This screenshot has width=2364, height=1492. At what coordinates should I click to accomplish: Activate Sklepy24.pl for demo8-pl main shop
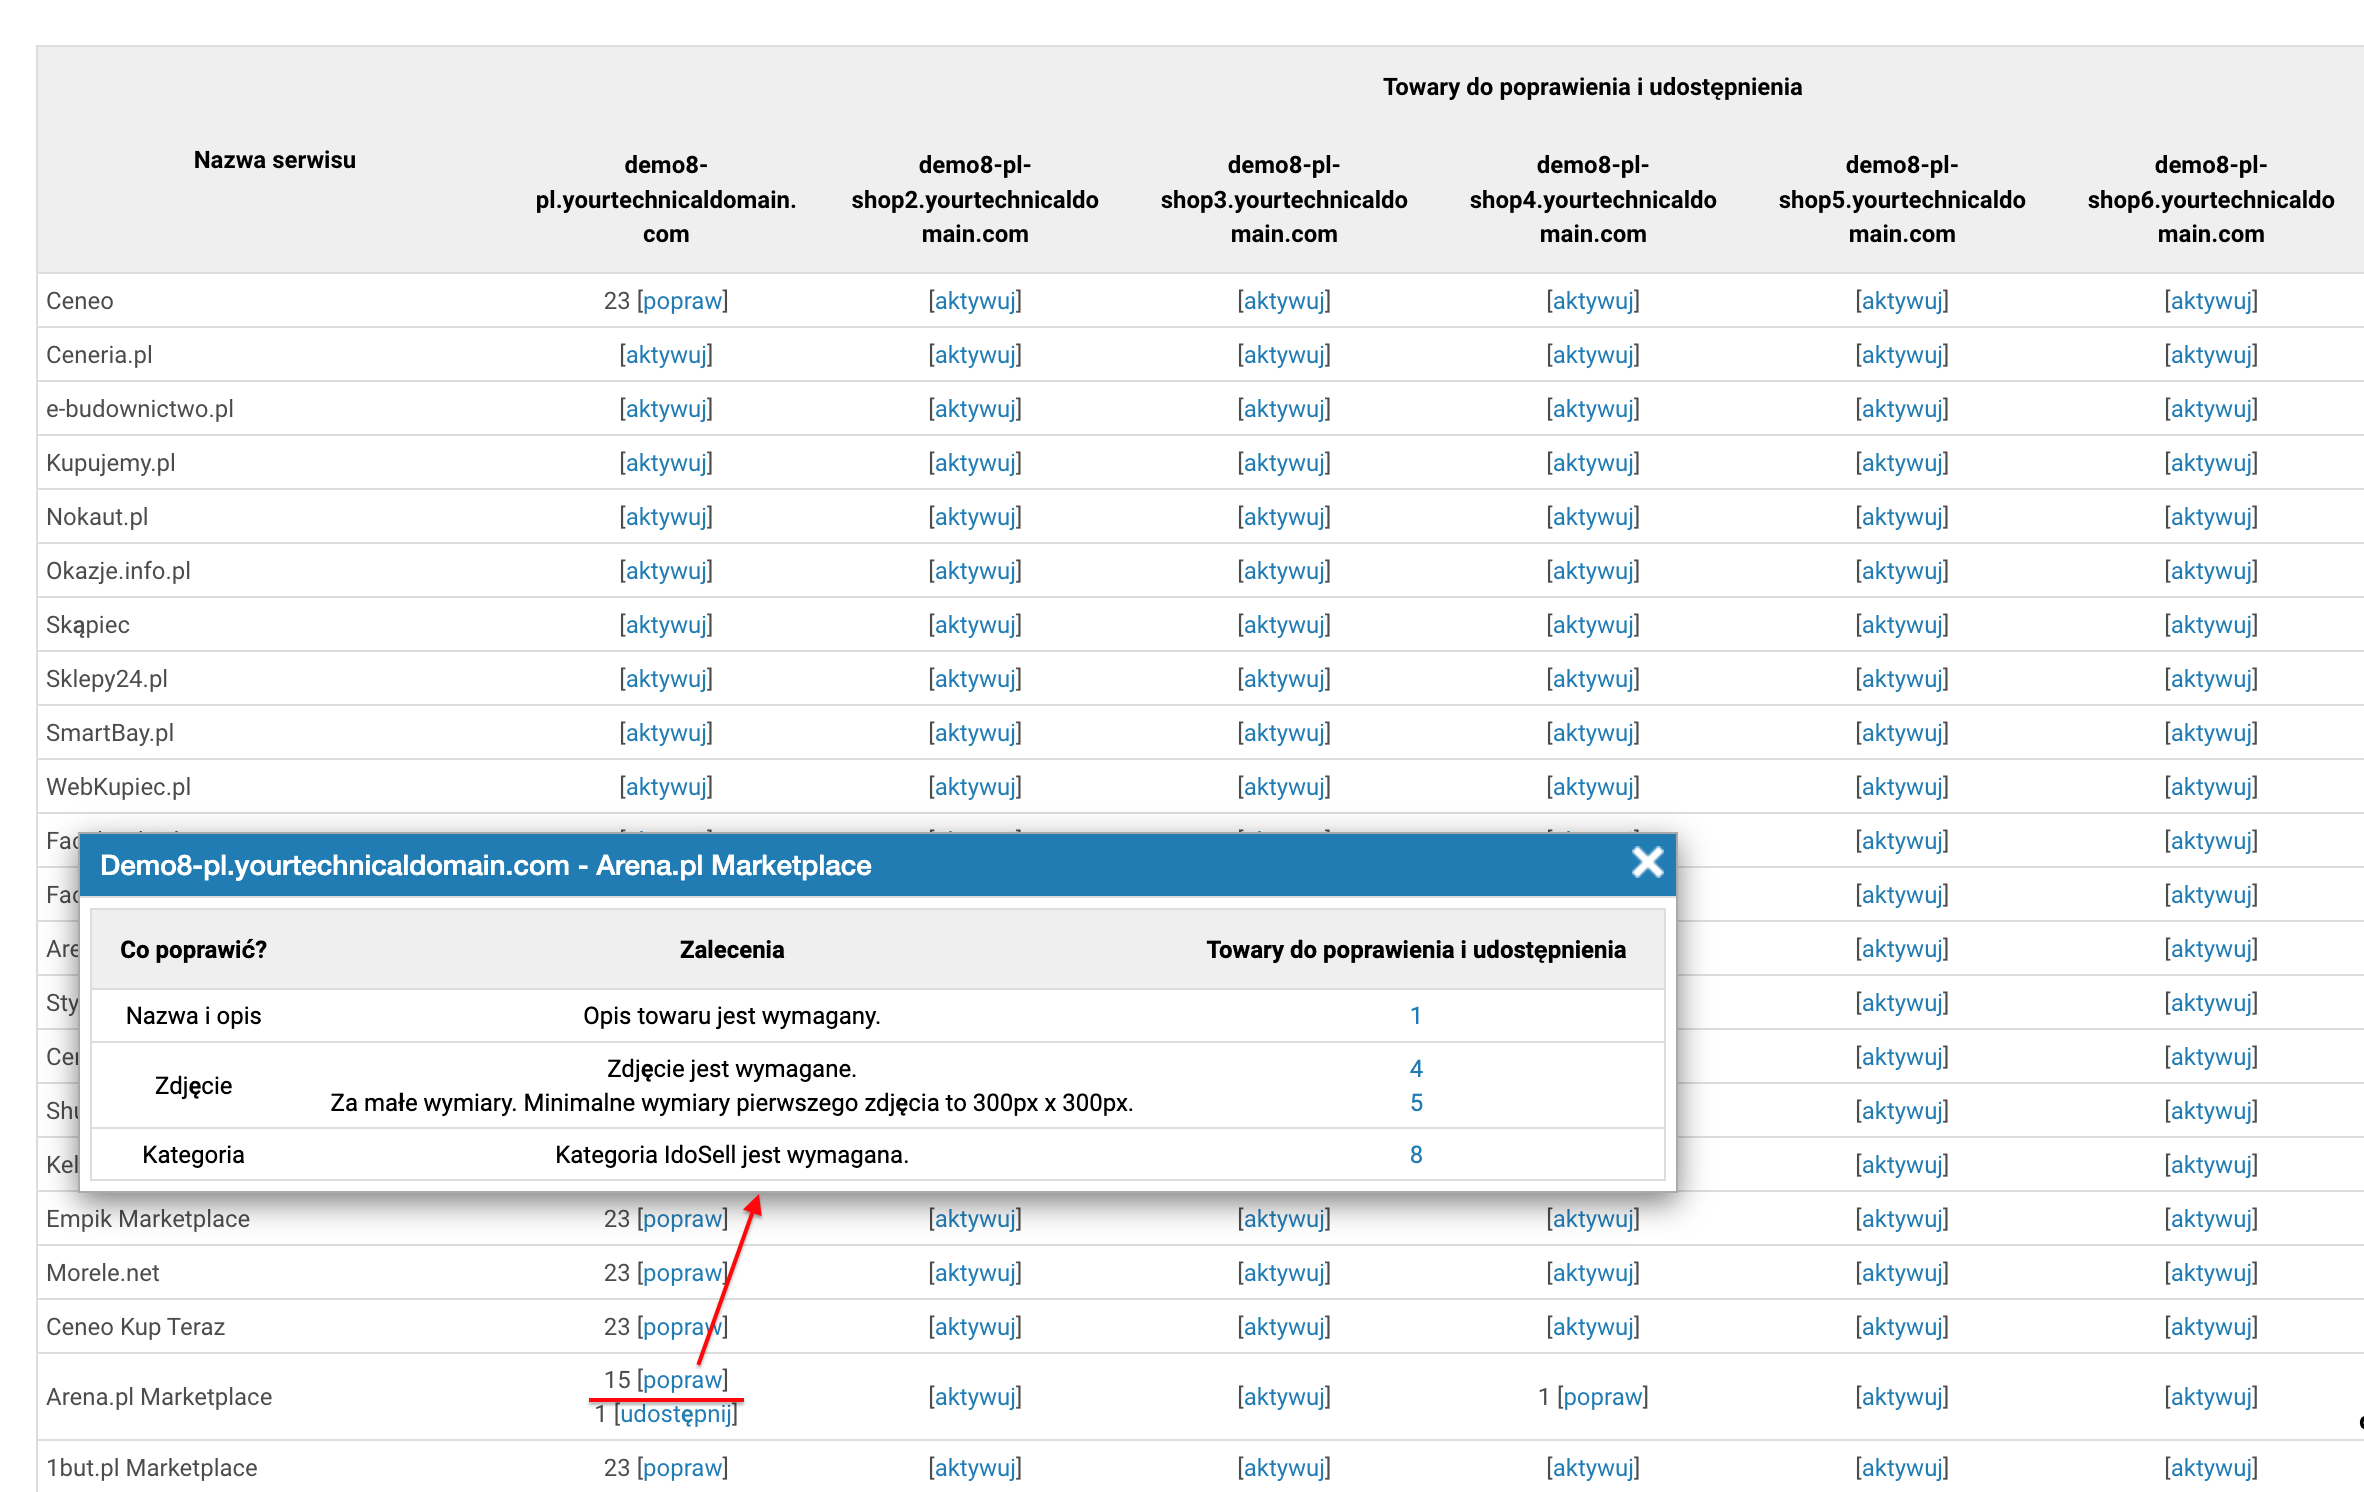tap(666, 679)
